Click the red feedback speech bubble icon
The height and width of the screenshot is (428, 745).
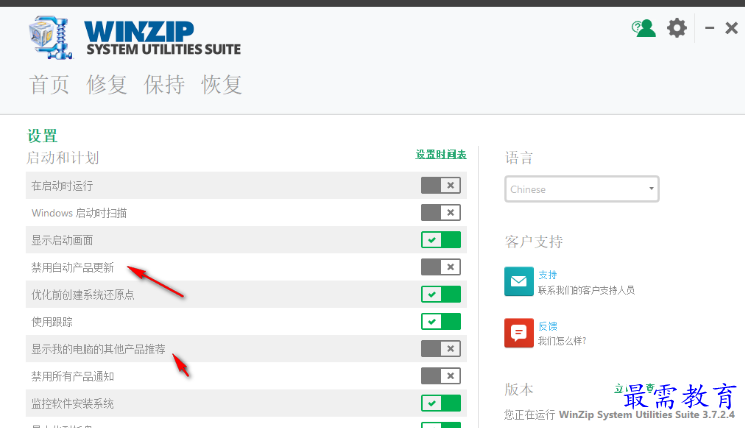pos(518,333)
